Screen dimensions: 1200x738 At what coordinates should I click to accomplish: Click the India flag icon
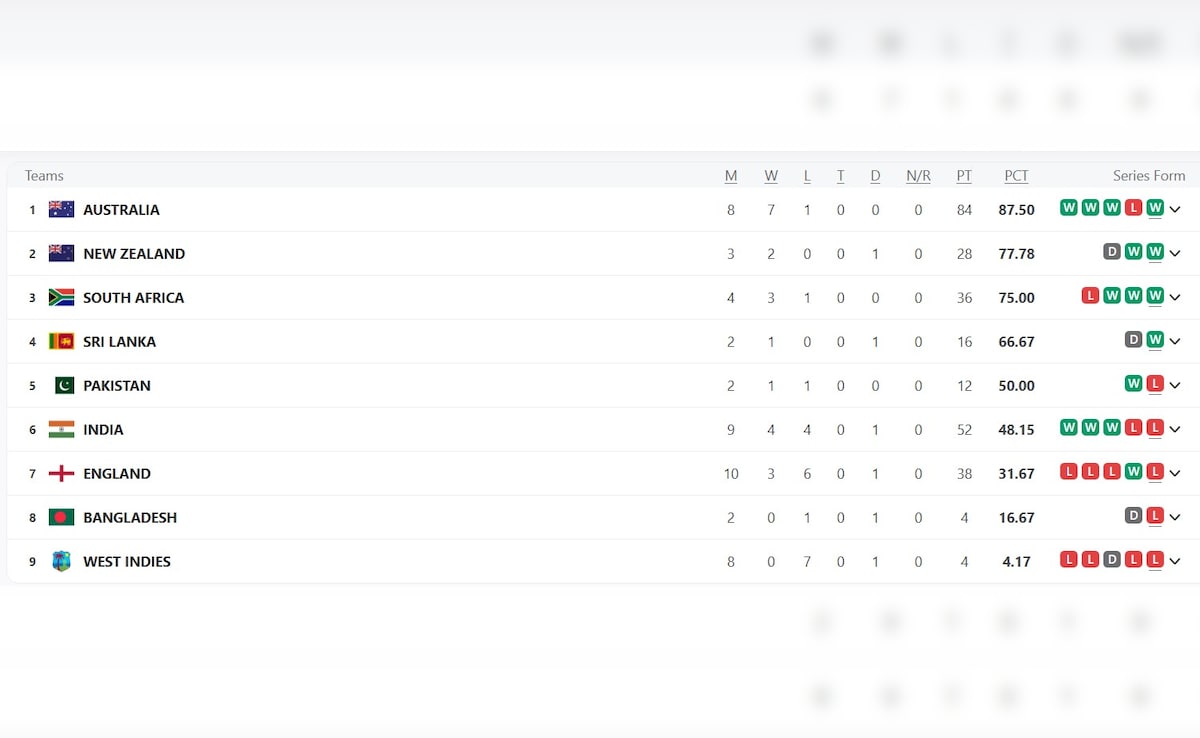61,429
